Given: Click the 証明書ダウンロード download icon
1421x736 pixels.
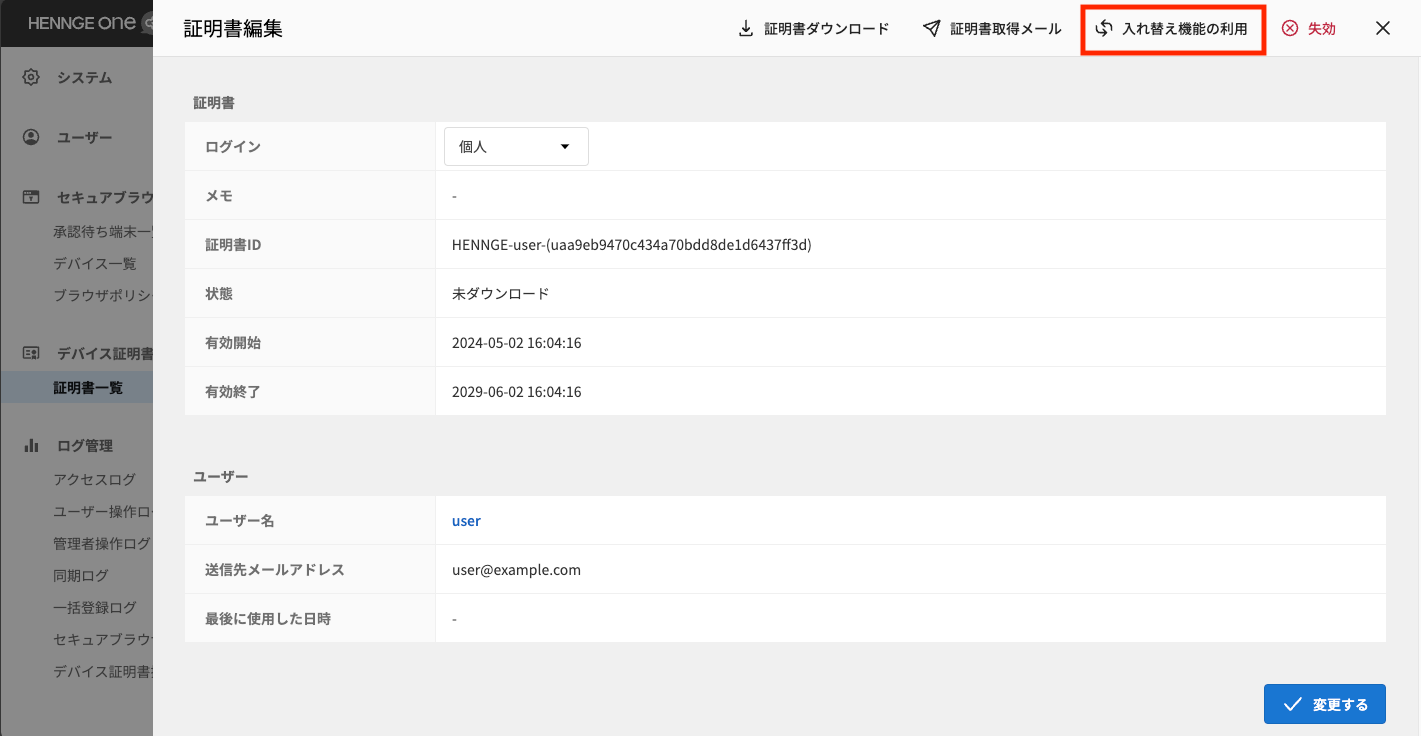Looking at the screenshot, I should [746, 28].
